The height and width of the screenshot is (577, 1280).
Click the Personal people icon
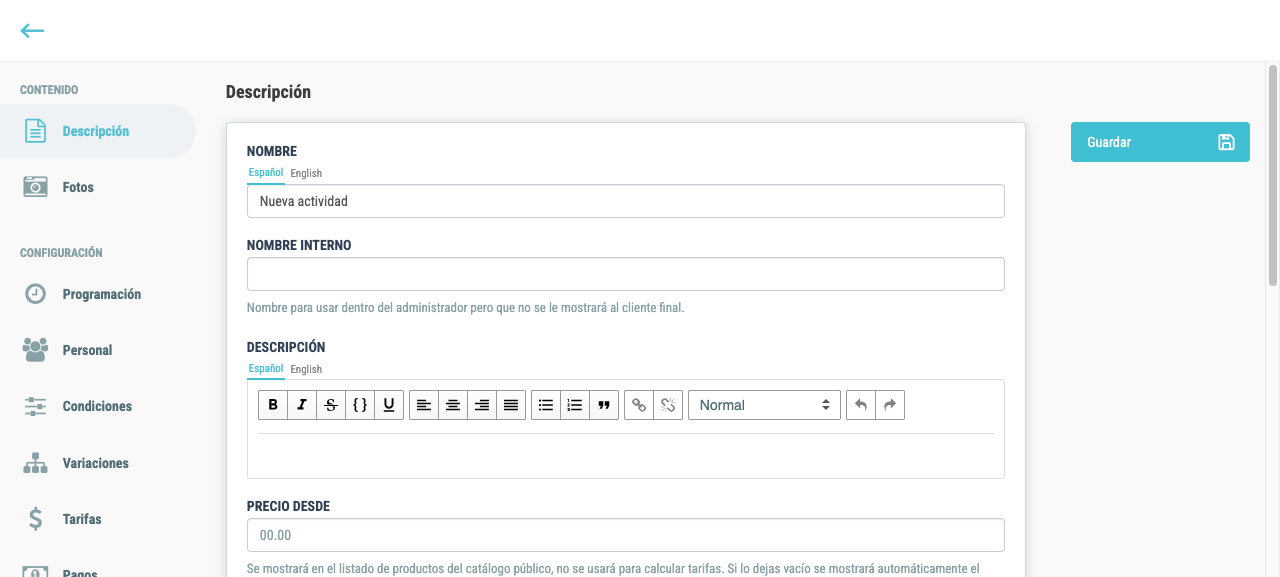coord(36,350)
